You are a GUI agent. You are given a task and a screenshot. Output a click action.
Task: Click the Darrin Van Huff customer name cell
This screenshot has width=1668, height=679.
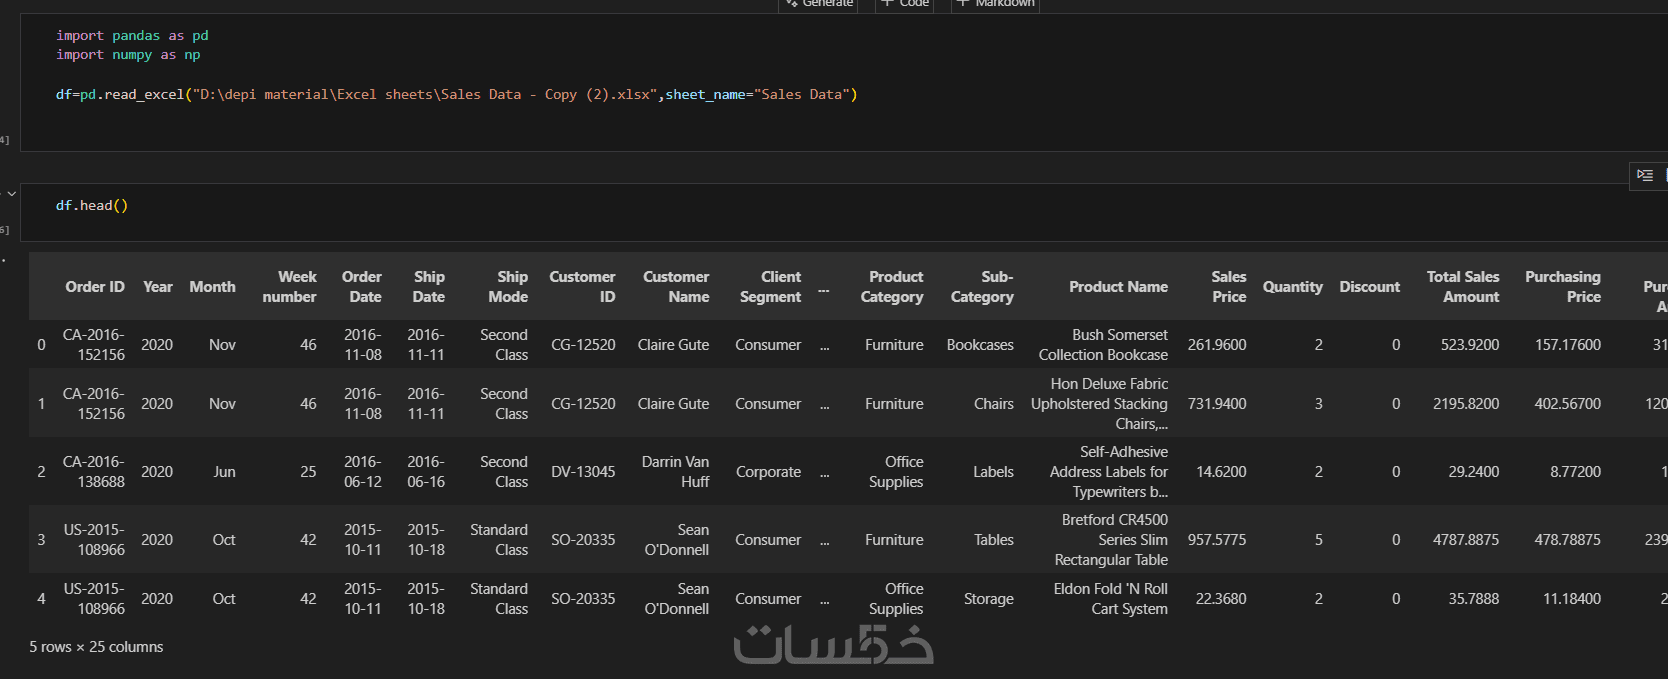tap(676, 472)
